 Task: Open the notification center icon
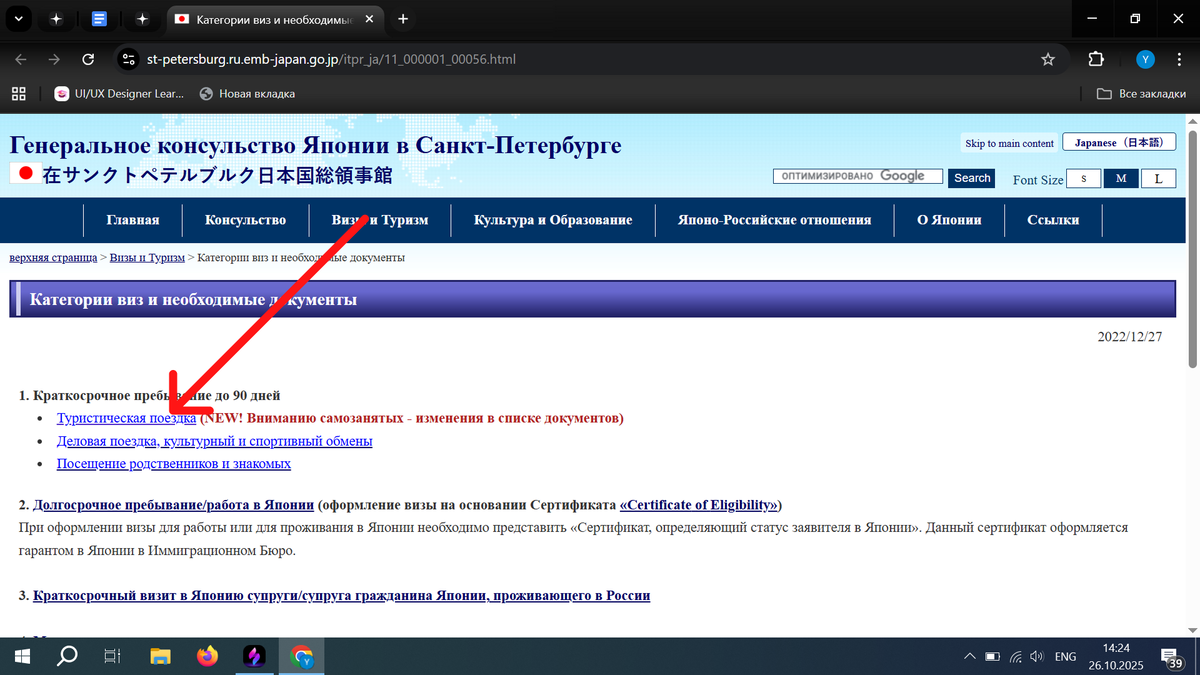1172,657
